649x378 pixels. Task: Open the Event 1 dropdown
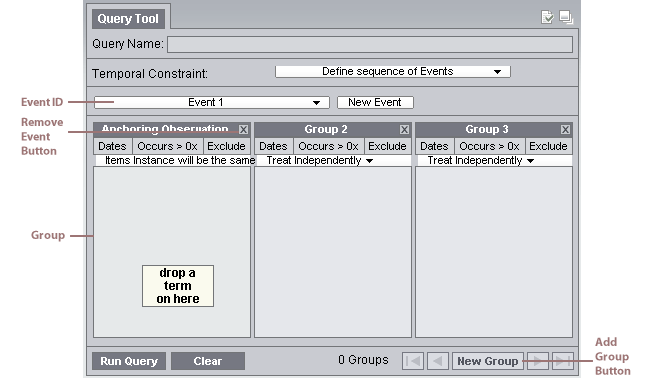[x=212, y=102]
